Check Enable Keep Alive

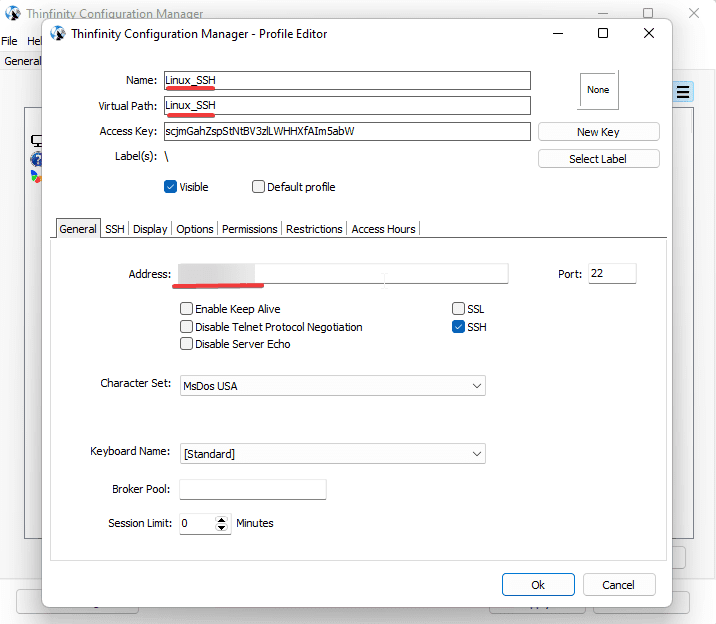click(x=186, y=309)
